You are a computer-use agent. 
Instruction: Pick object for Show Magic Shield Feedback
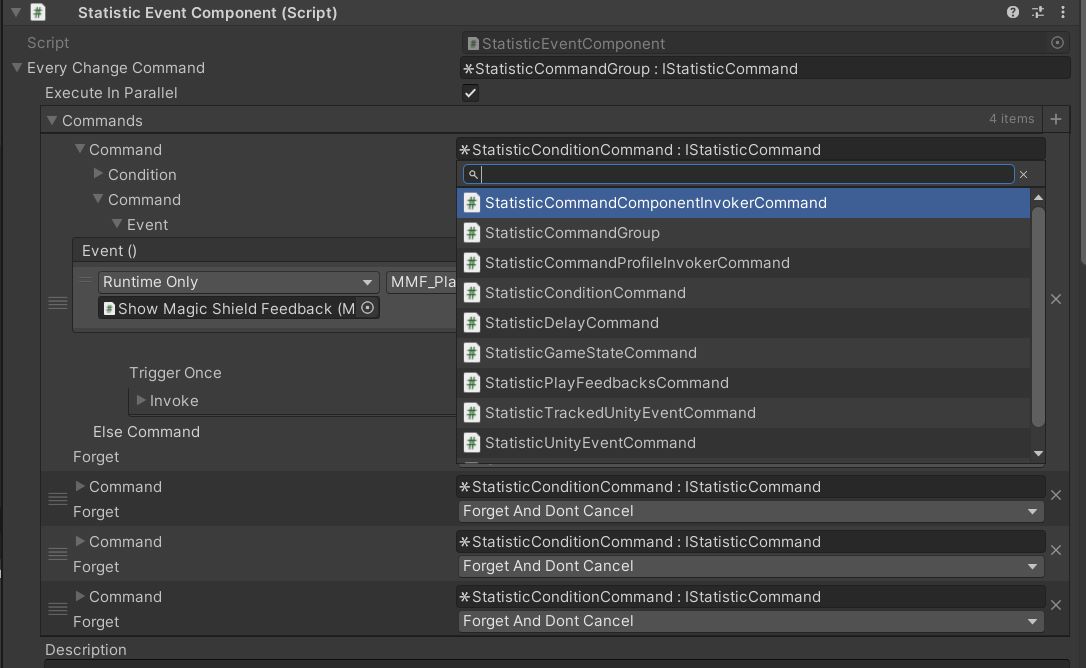[367, 308]
